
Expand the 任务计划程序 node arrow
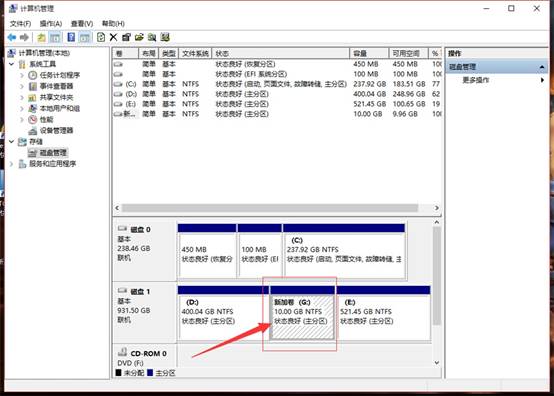[22, 75]
